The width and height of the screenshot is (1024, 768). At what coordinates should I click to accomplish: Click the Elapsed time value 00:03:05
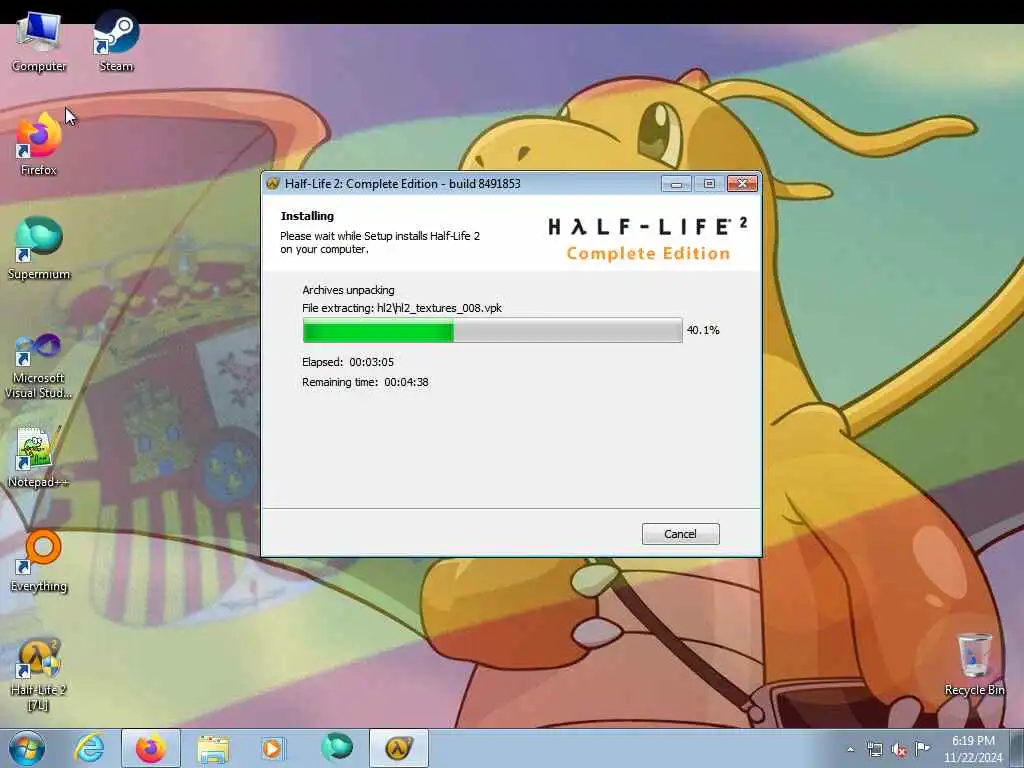click(372, 362)
